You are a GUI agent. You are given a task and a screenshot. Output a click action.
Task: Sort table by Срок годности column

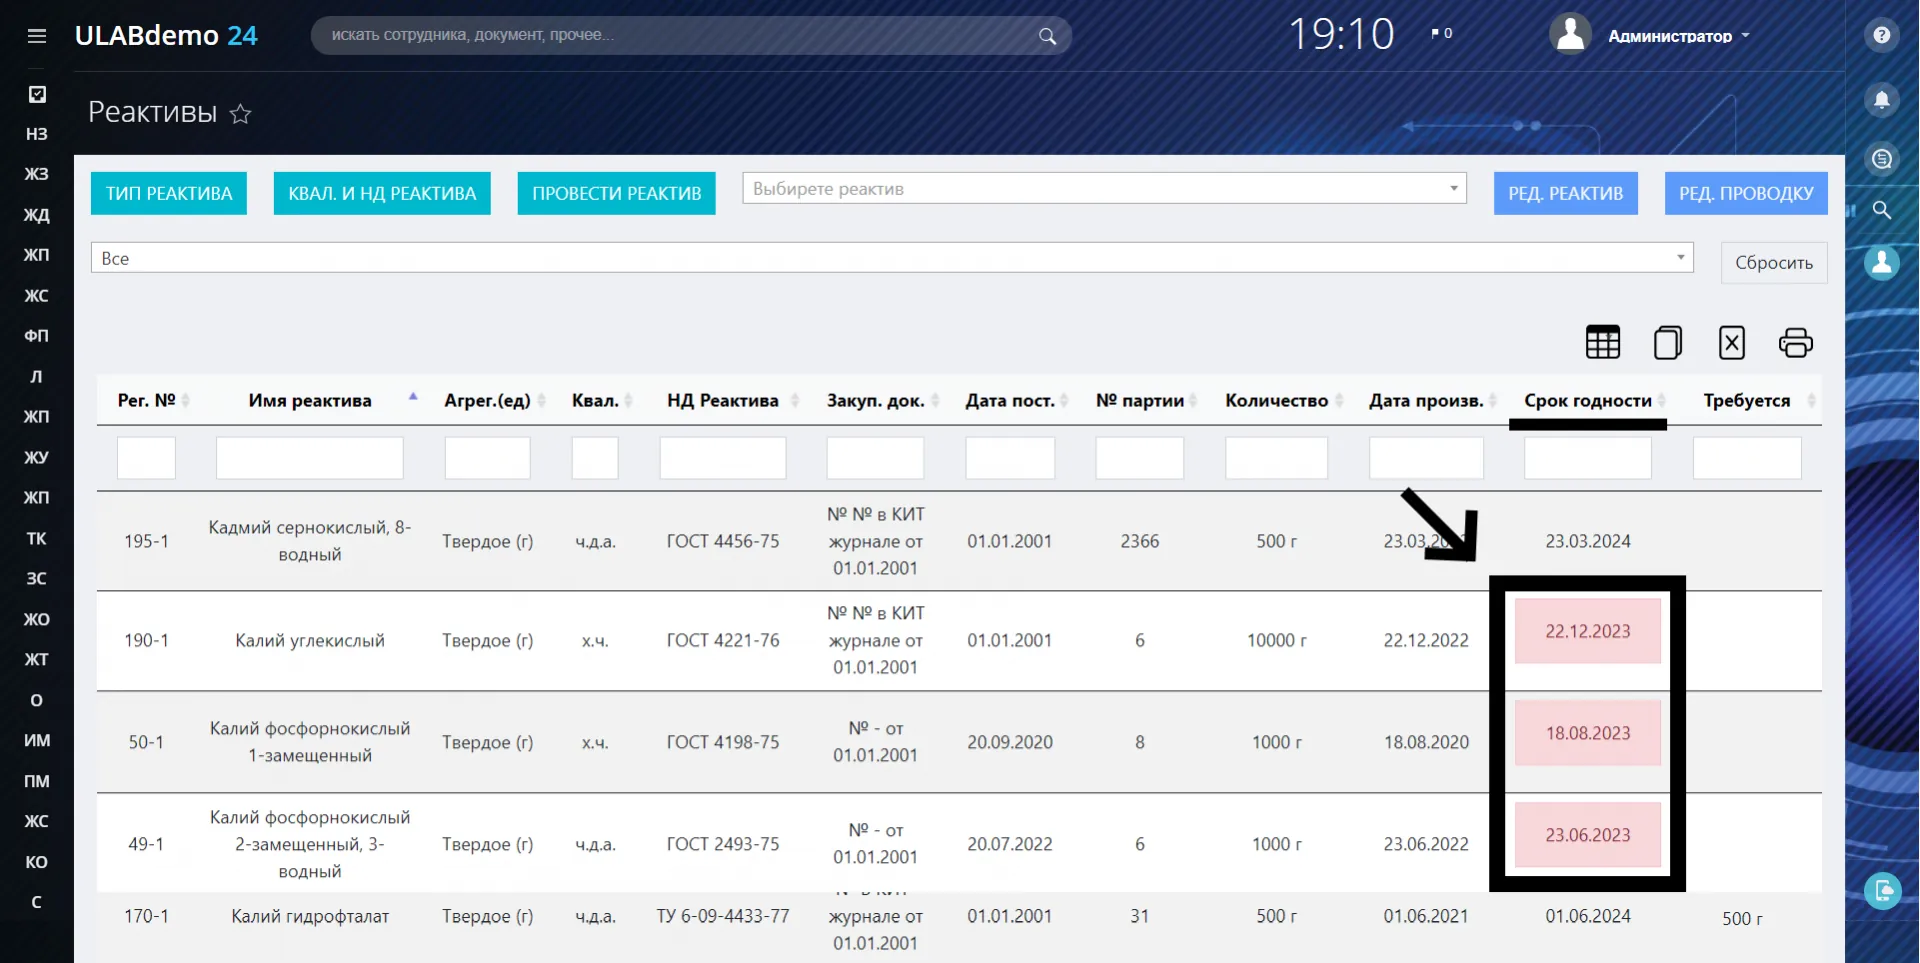[1588, 400]
